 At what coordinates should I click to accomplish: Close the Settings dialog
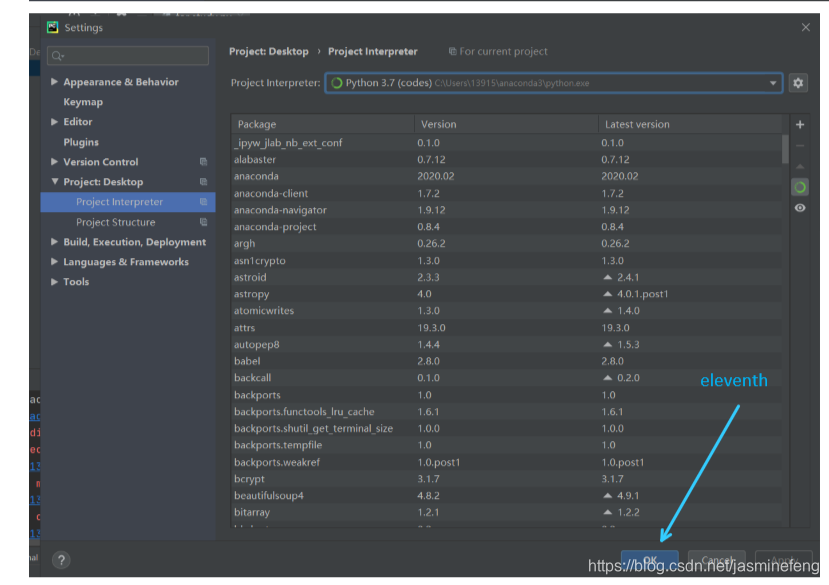[x=805, y=28]
